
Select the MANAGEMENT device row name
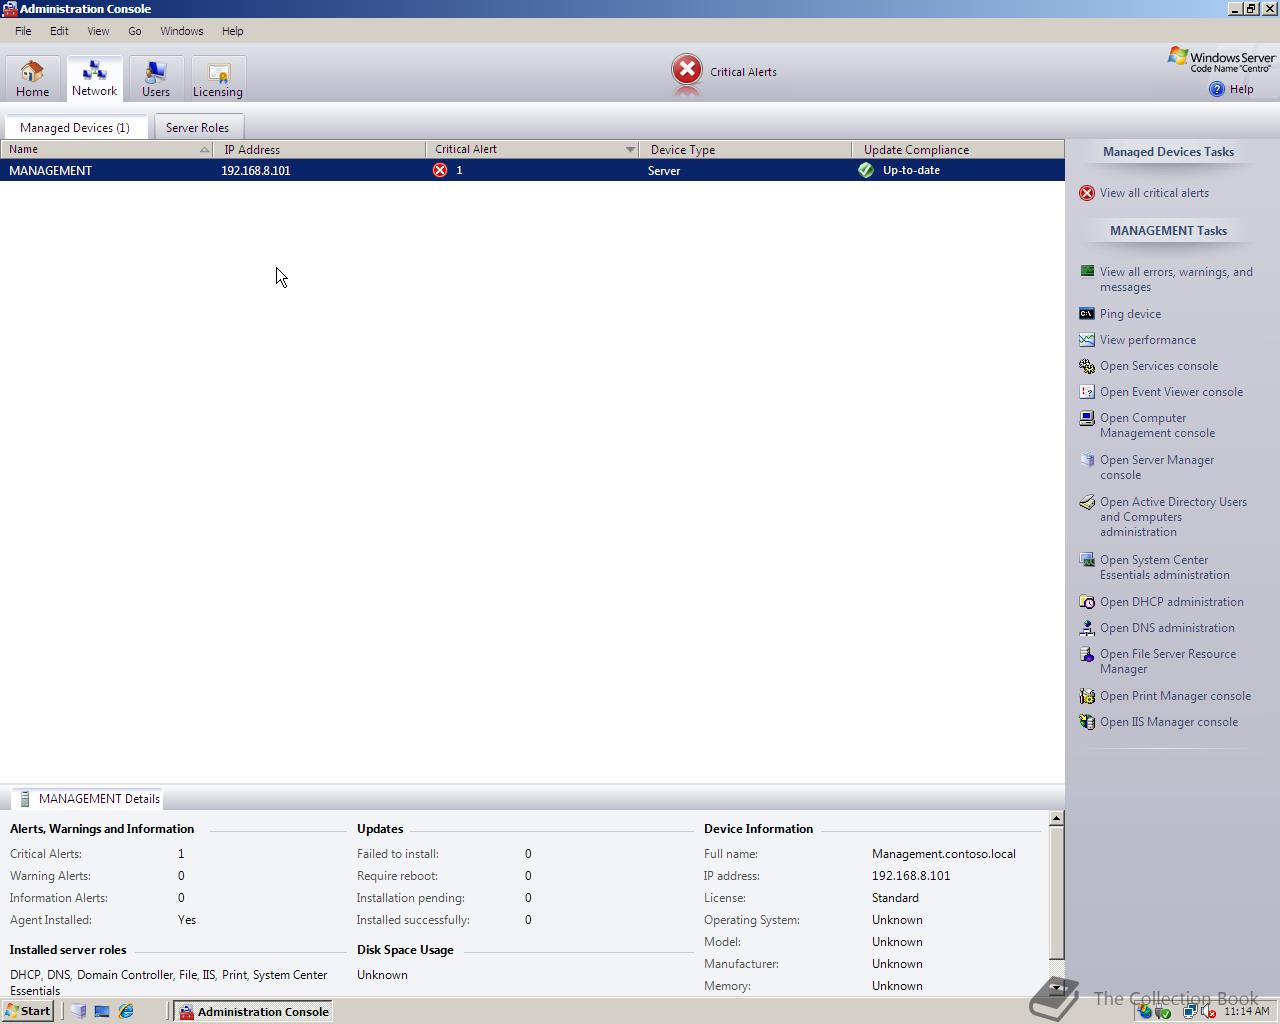click(50, 170)
